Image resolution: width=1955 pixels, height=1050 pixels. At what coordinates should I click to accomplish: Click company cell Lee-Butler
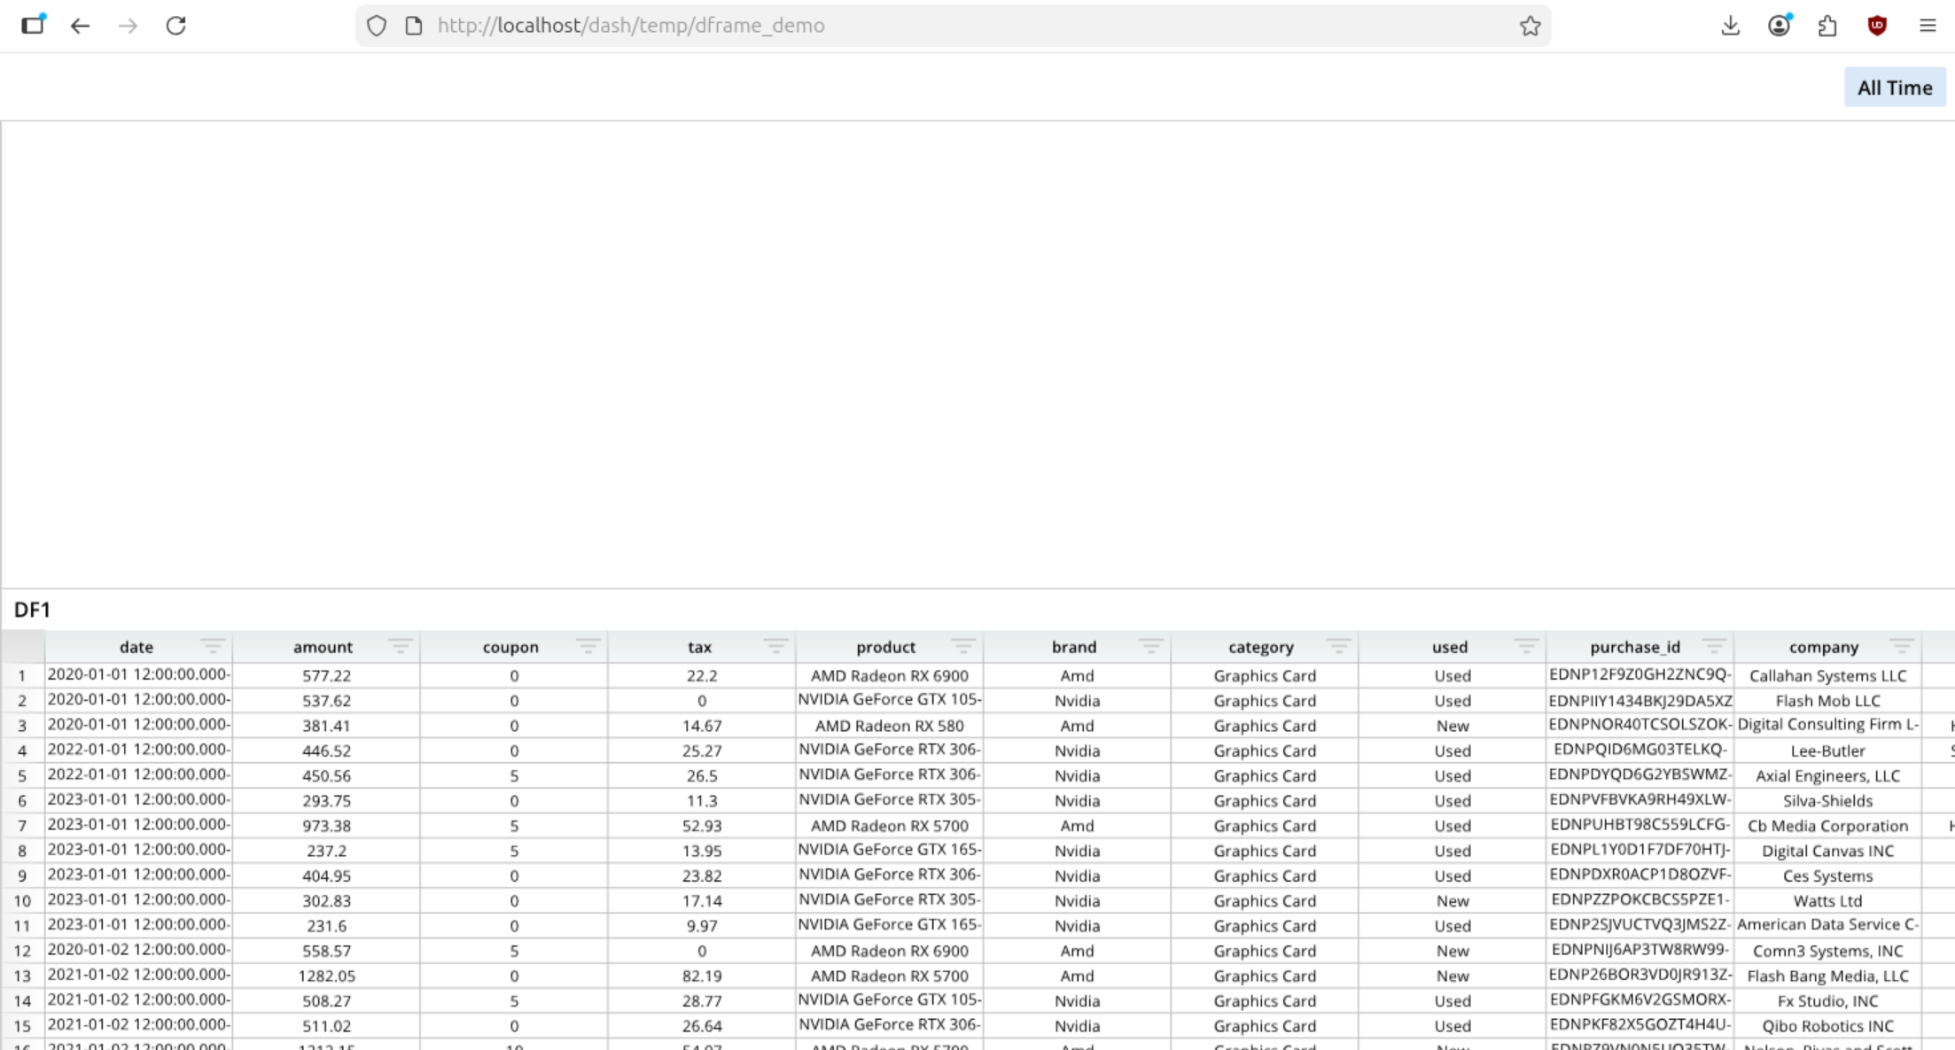(x=1828, y=751)
